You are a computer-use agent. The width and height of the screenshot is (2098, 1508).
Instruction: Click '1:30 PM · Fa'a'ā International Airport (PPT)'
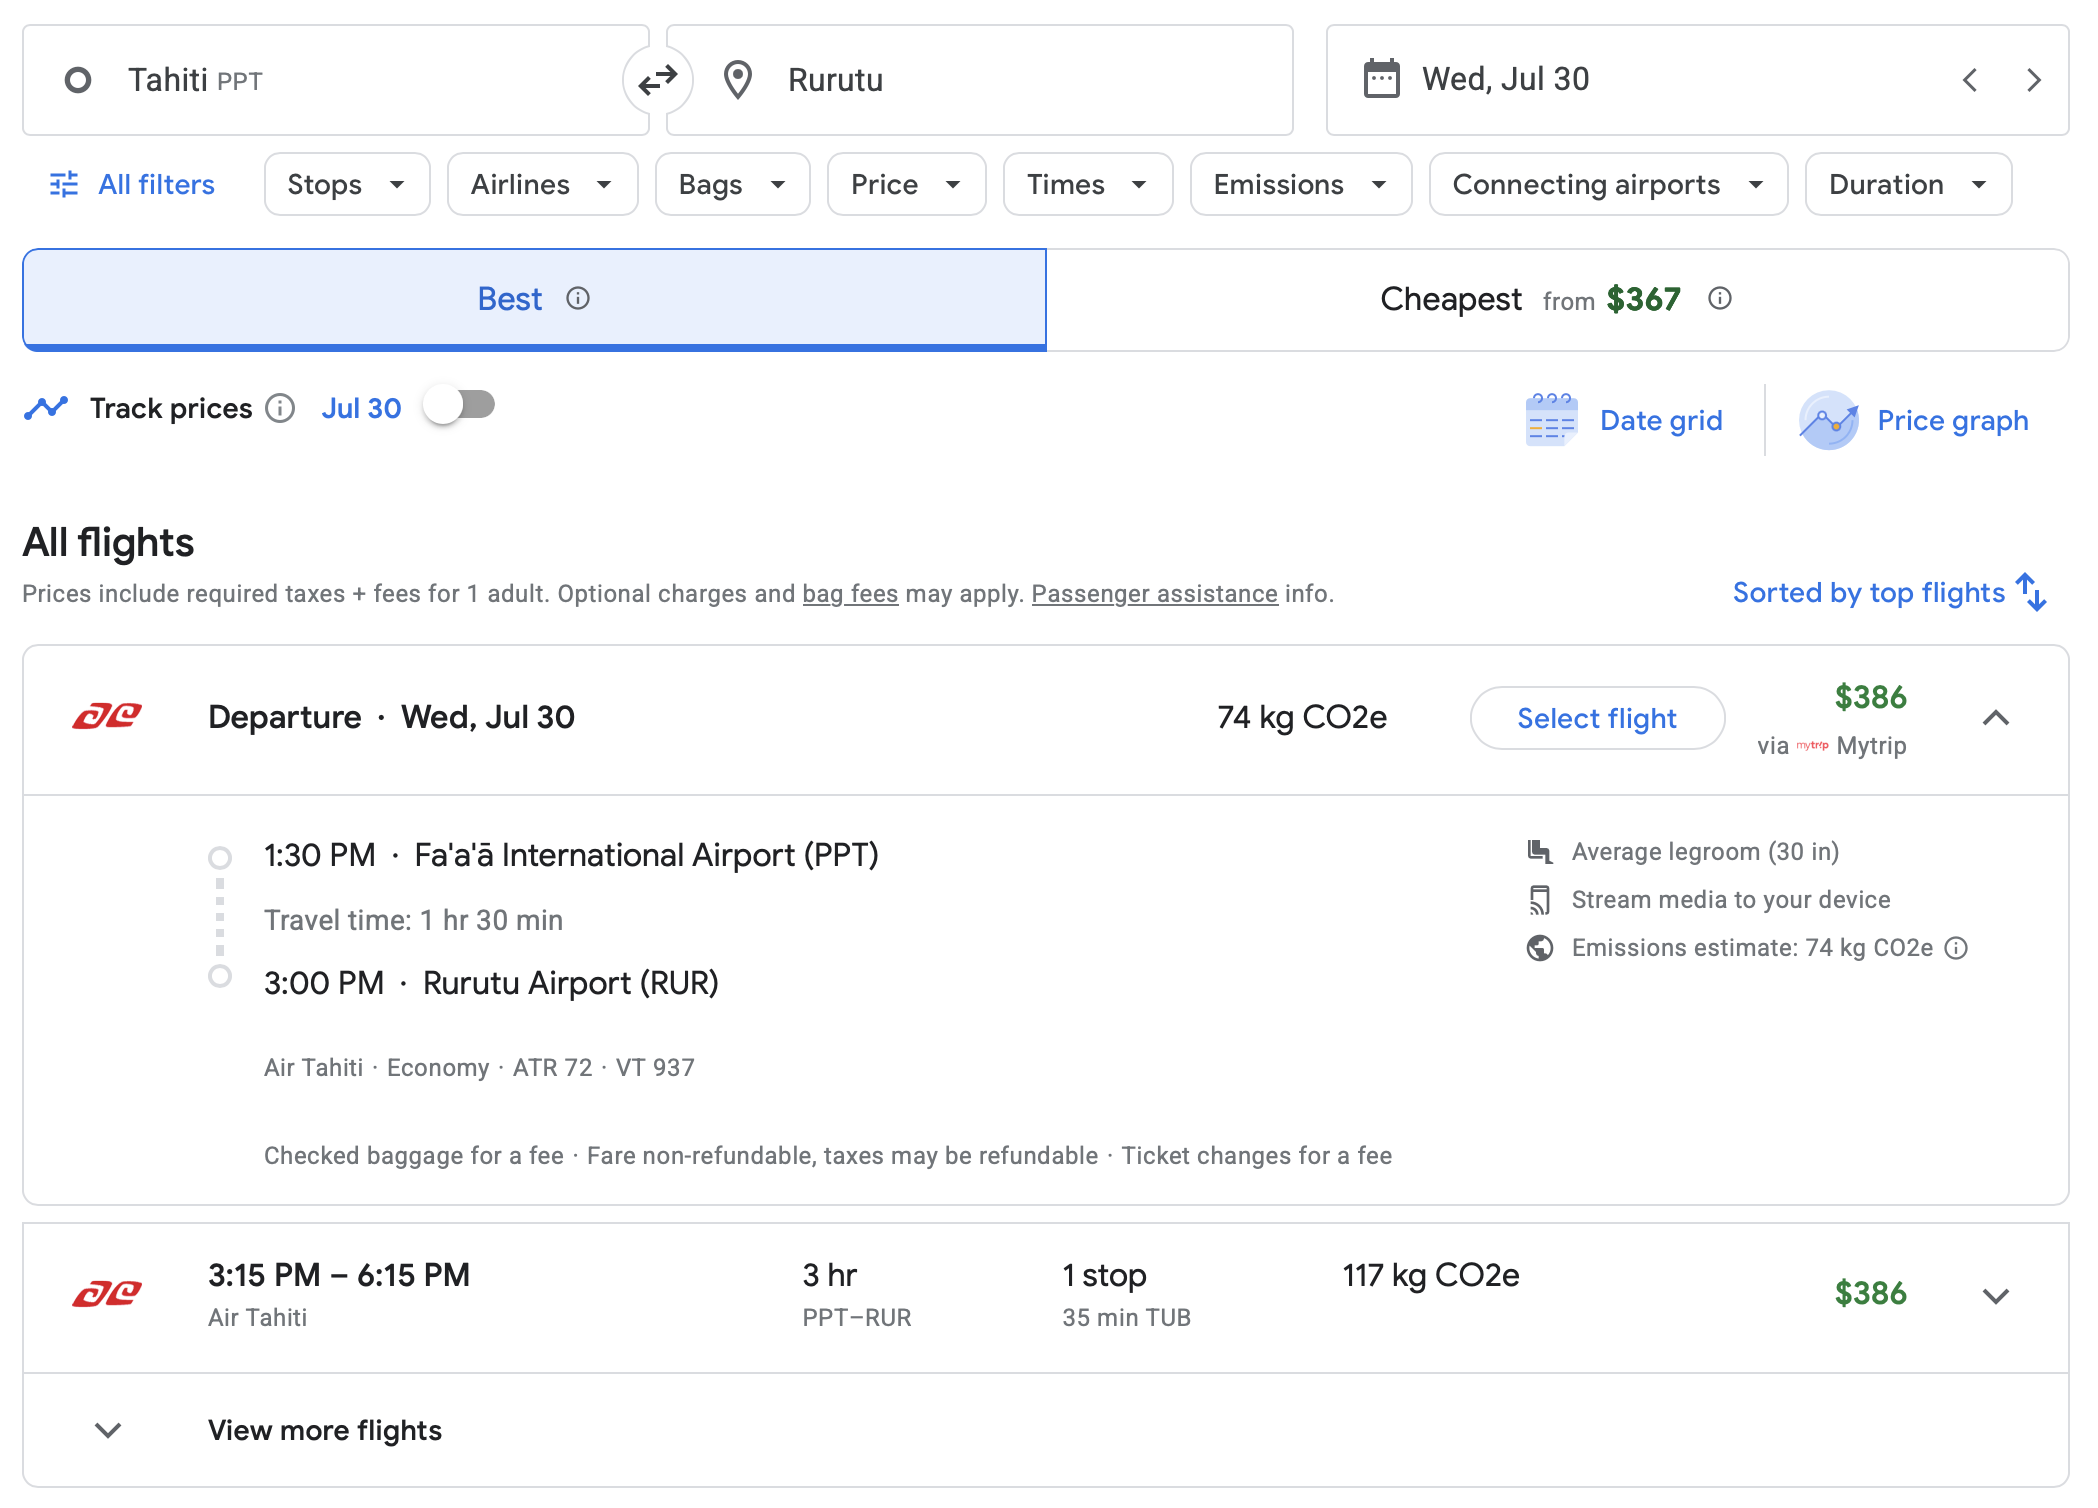[571, 855]
